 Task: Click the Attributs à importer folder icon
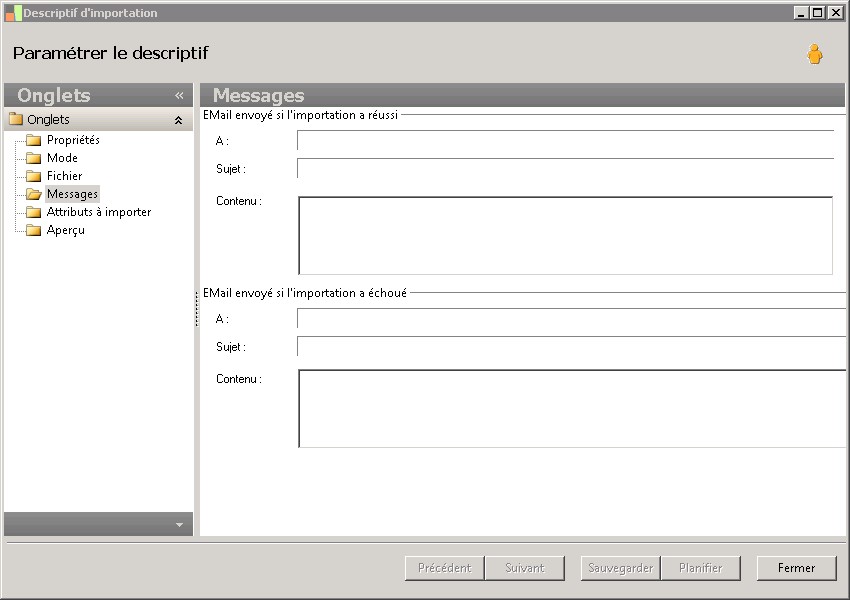click(33, 213)
